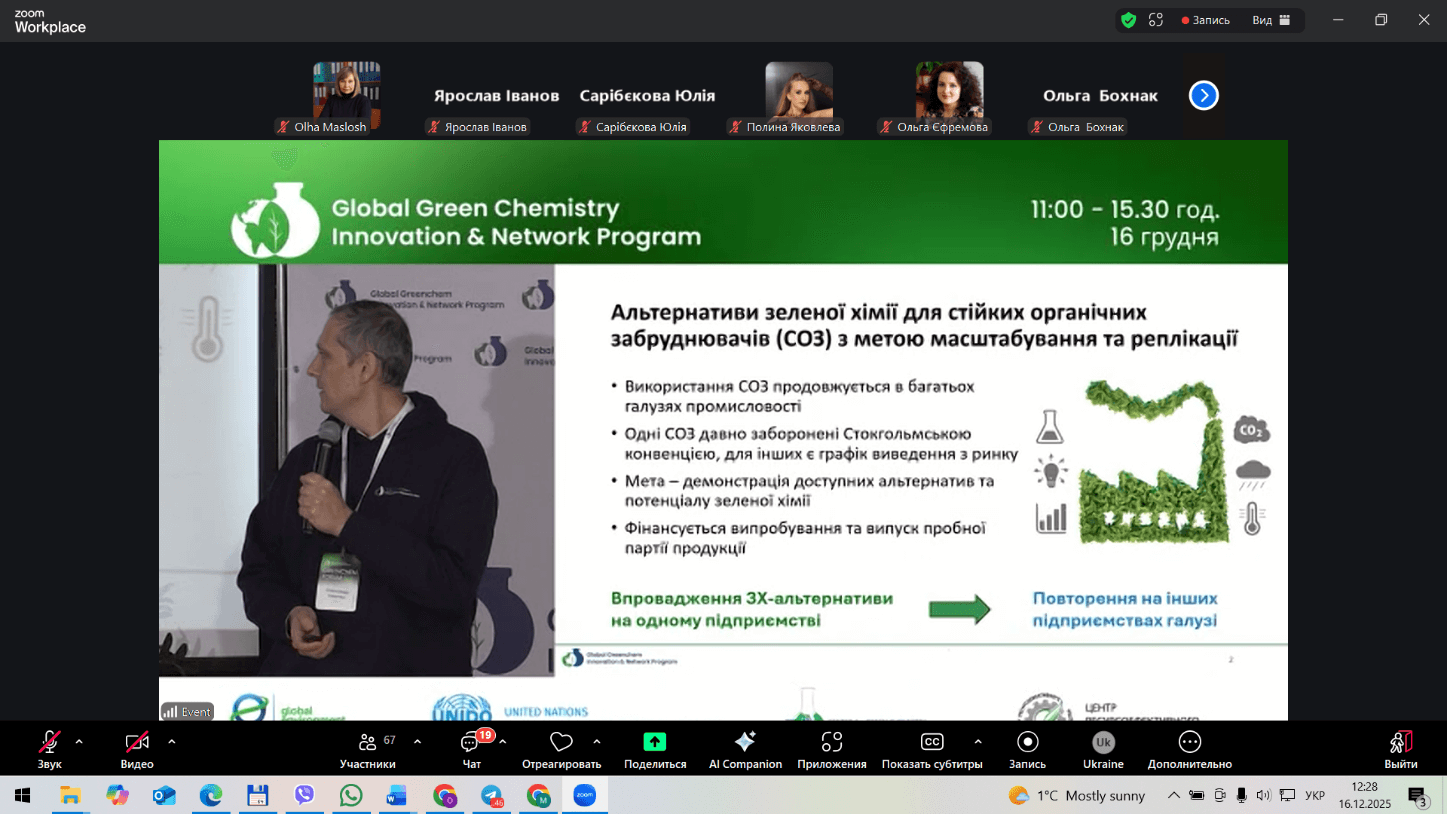The height and width of the screenshot is (814, 1447).
Task: Show captions with Показать субтитры
Action: (931, 748)
